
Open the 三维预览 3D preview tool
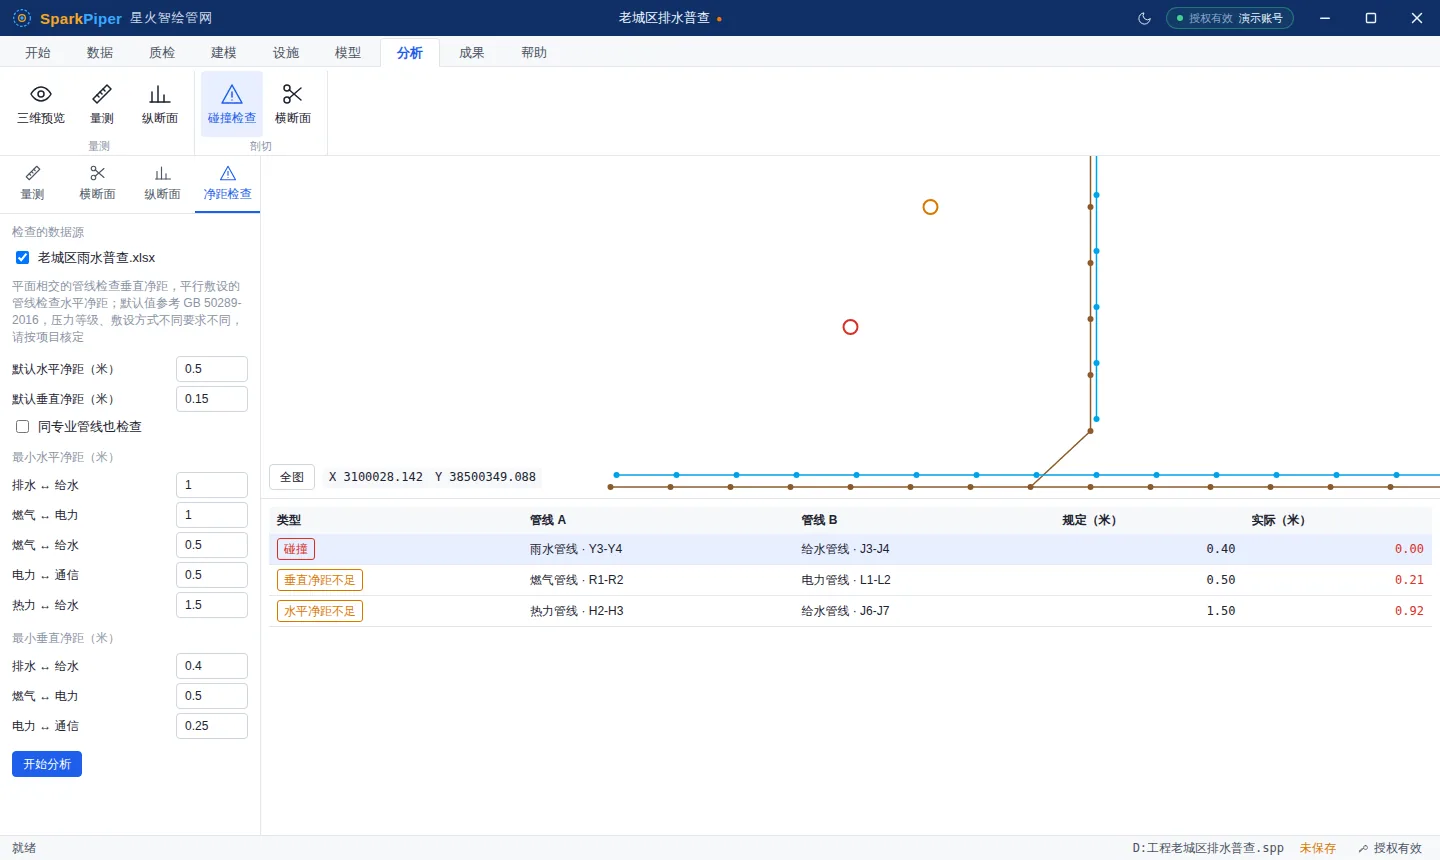coord(41,104)
